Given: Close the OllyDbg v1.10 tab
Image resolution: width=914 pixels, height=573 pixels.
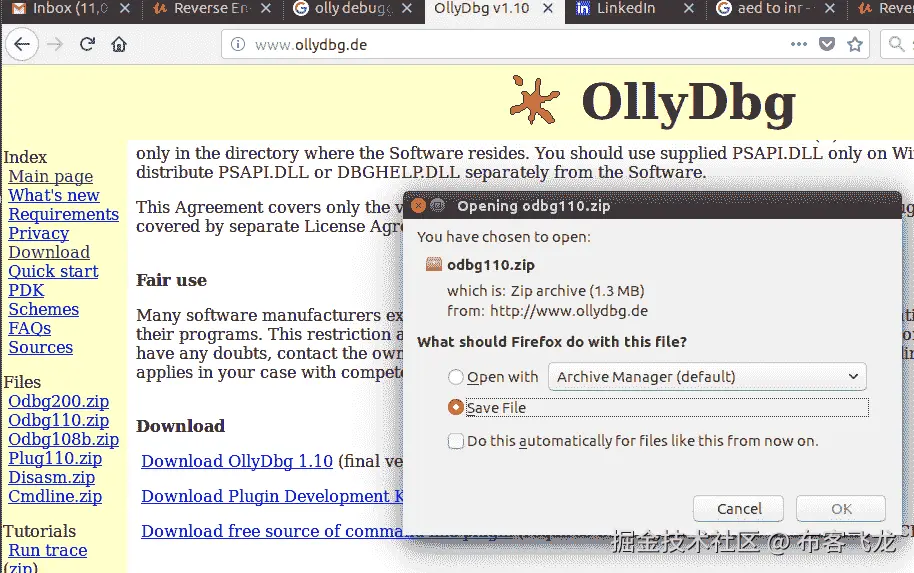Looking at the screenshot, I should (548, 8).
